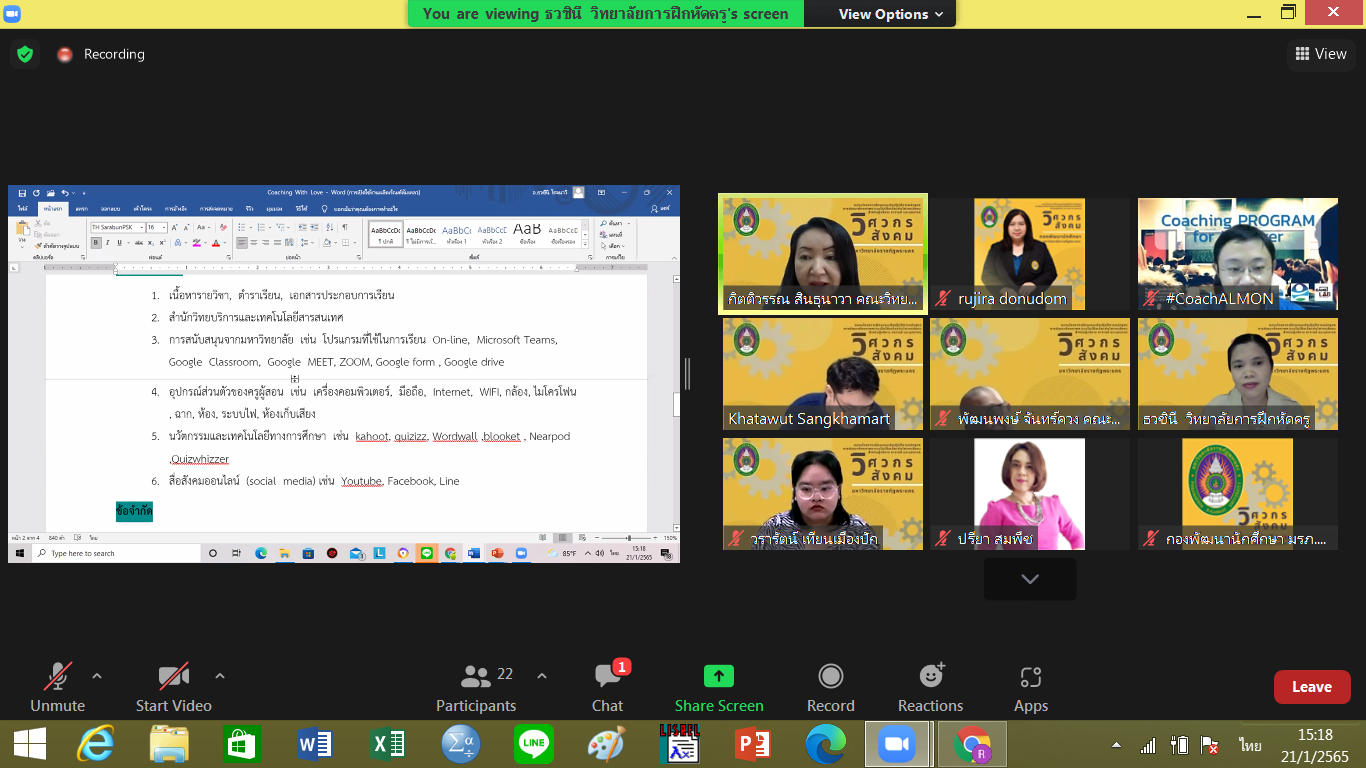Click the red Recording indicator
Image resolution: width=1366 pixels, height=768 pixels.
click(x=65, y=55)
